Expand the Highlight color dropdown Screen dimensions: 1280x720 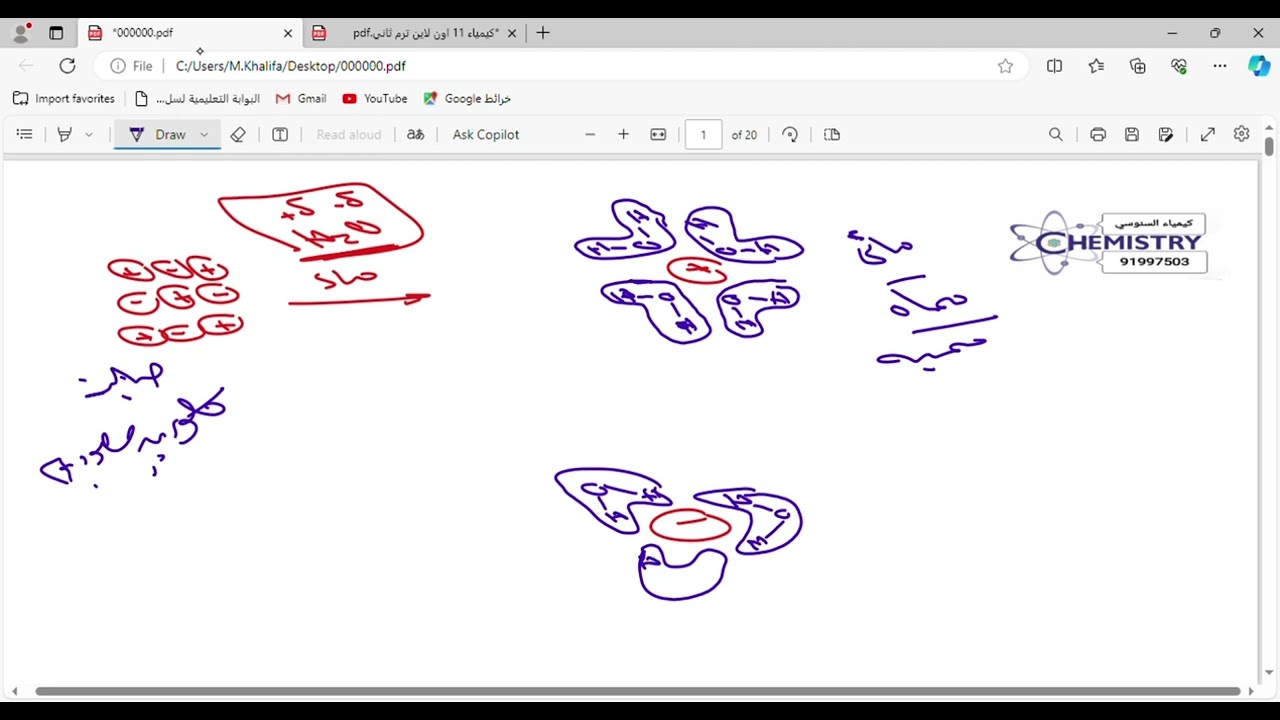click(89, 134)
